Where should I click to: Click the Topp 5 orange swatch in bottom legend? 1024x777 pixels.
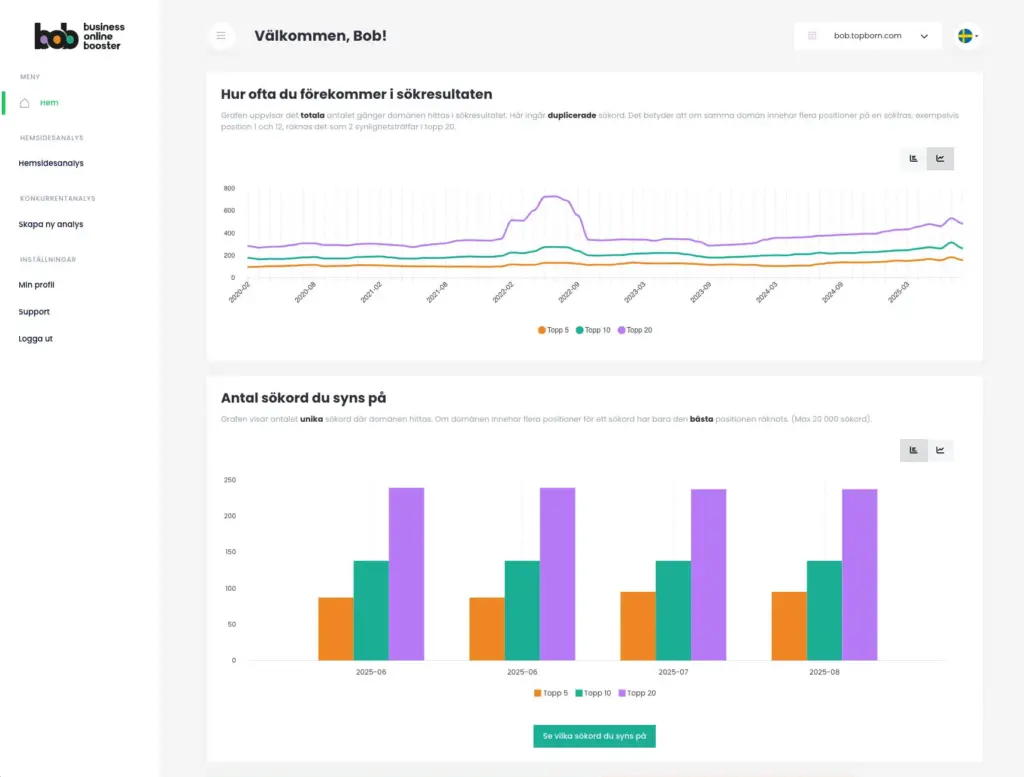click(538, 693)
